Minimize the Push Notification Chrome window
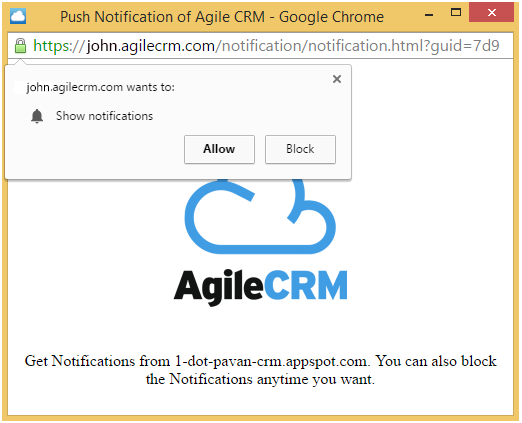This screenshot has width=522, height=423. pyautogui.click(x=429, y=15)
